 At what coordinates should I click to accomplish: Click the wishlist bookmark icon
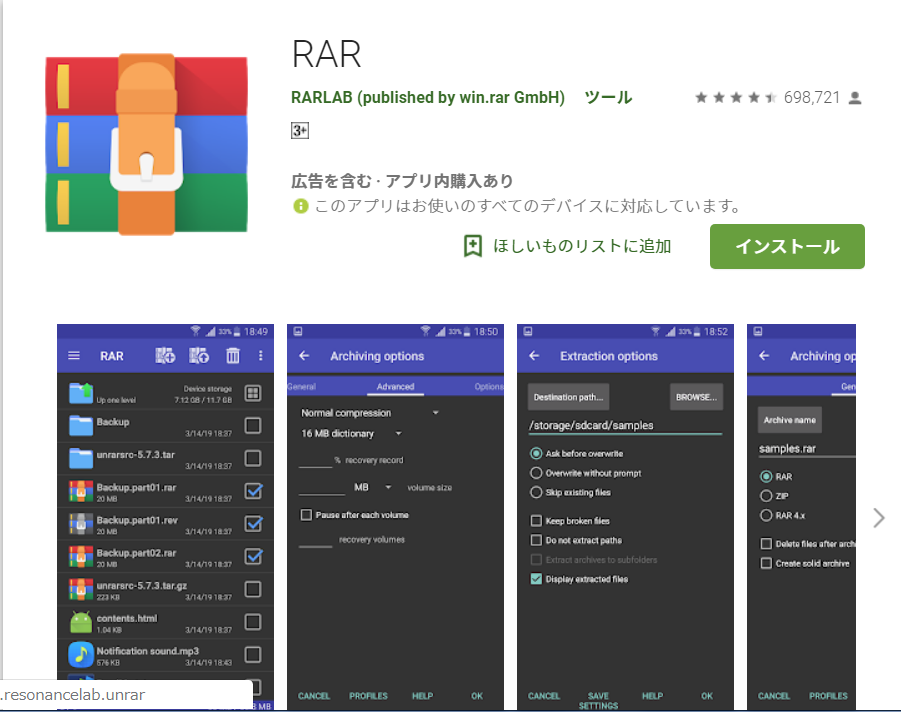click(x=472, y=246)
